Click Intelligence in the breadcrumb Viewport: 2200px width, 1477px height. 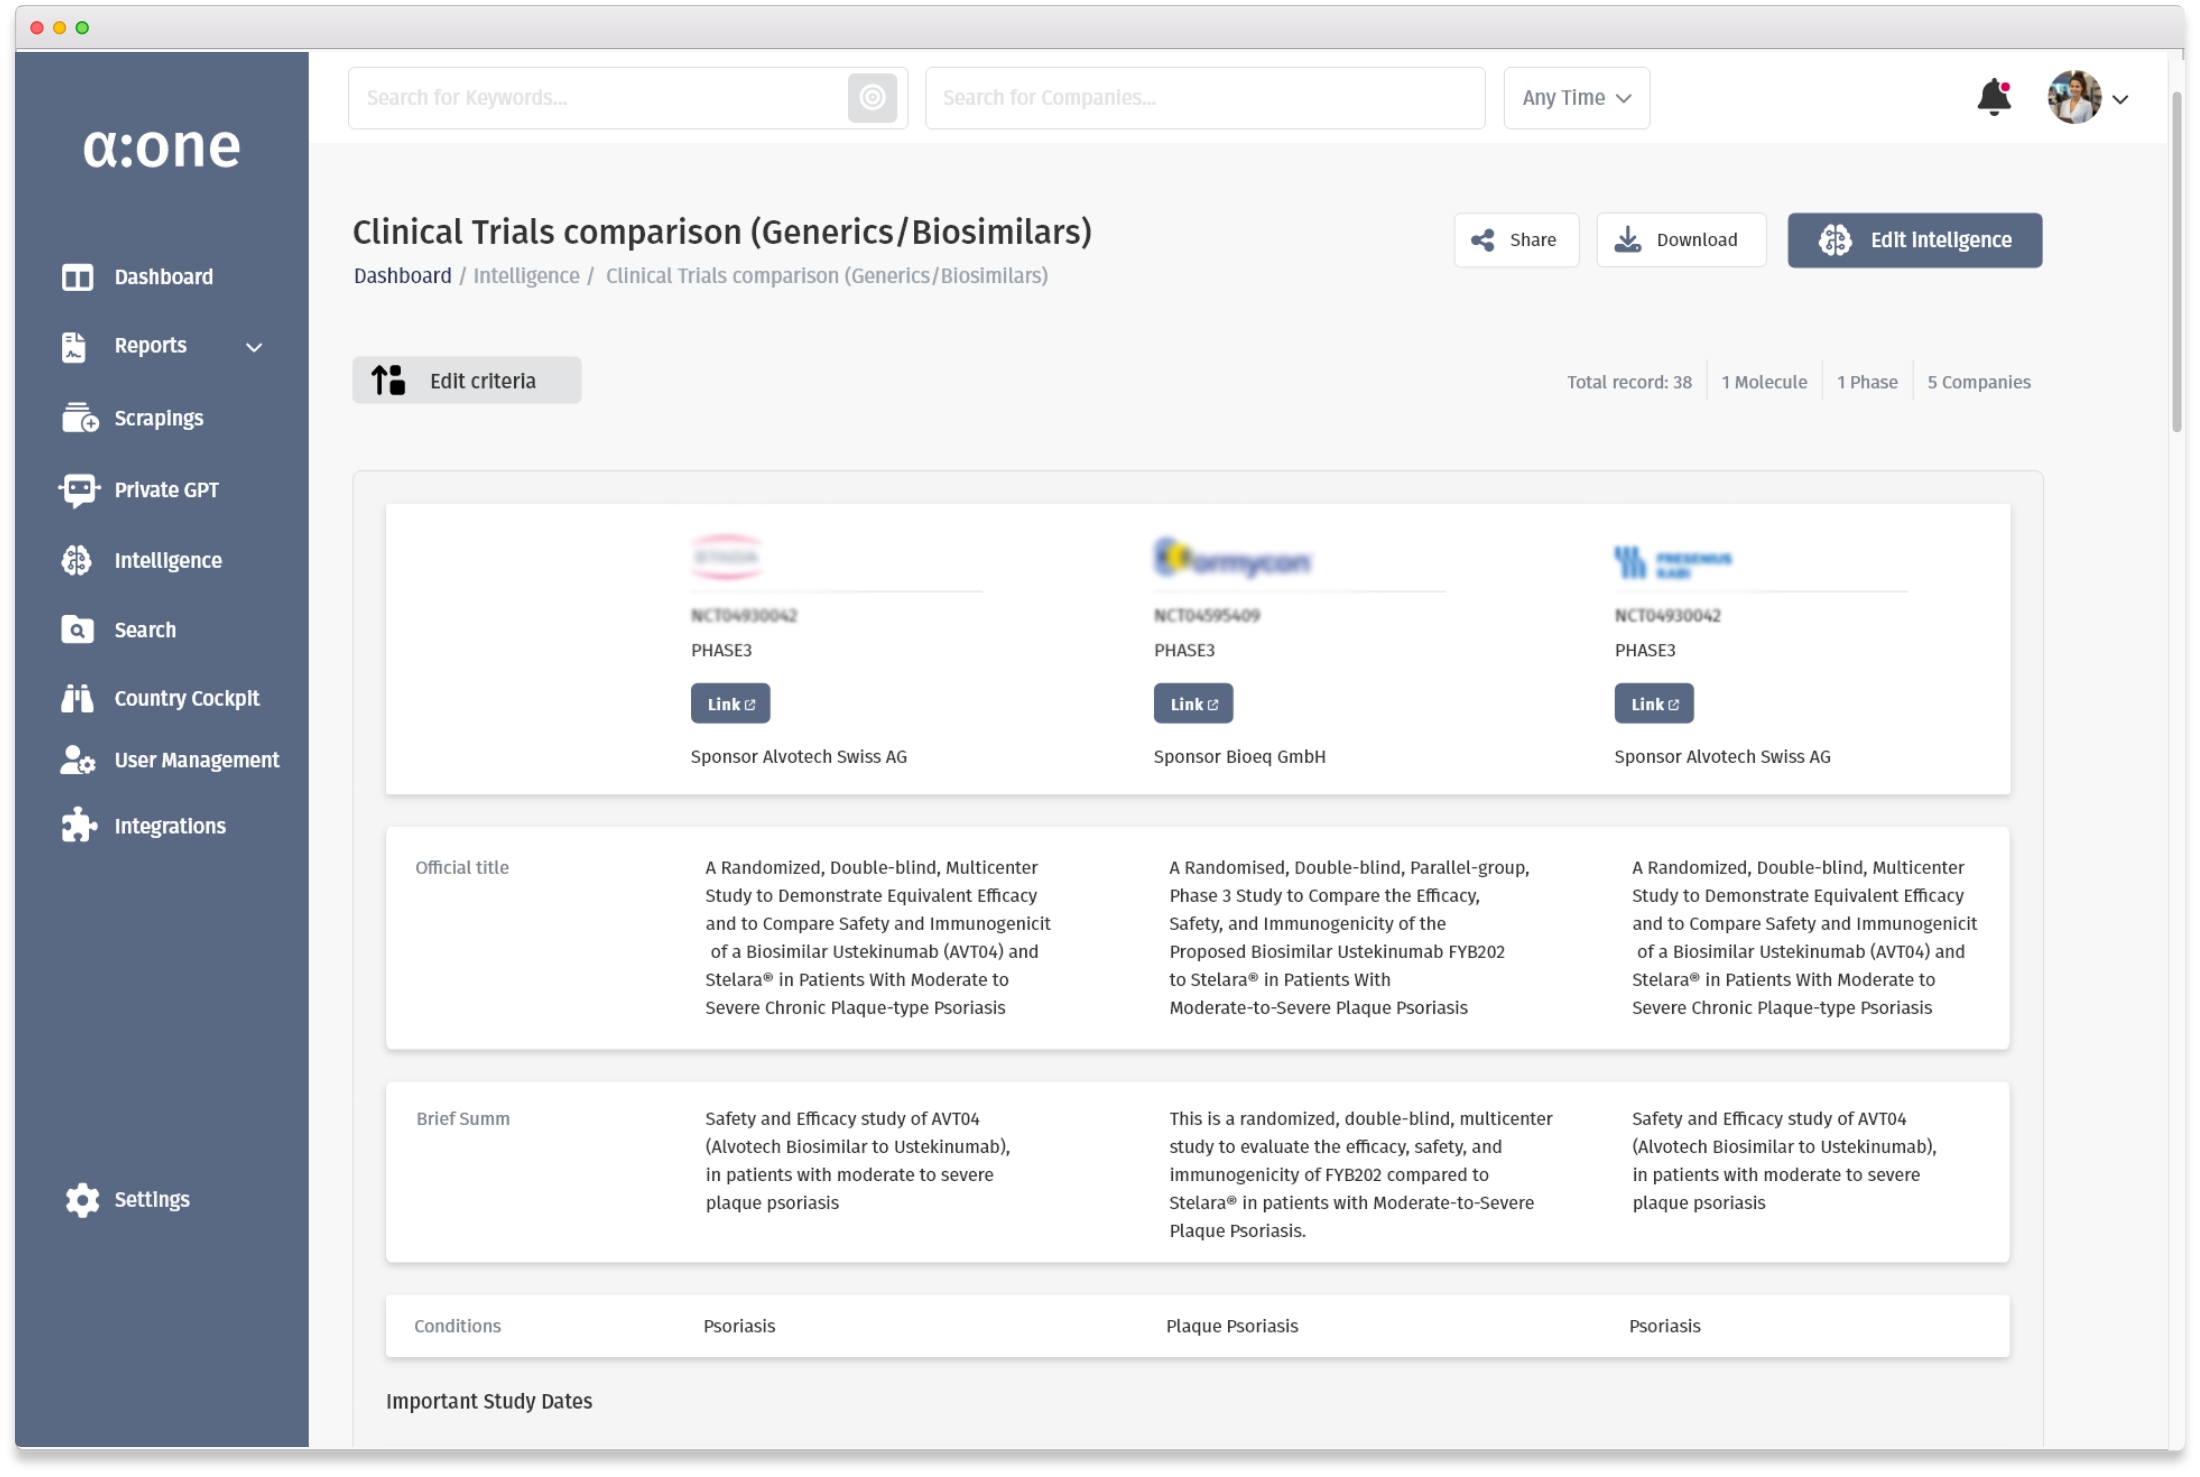(x=526, y=276)
